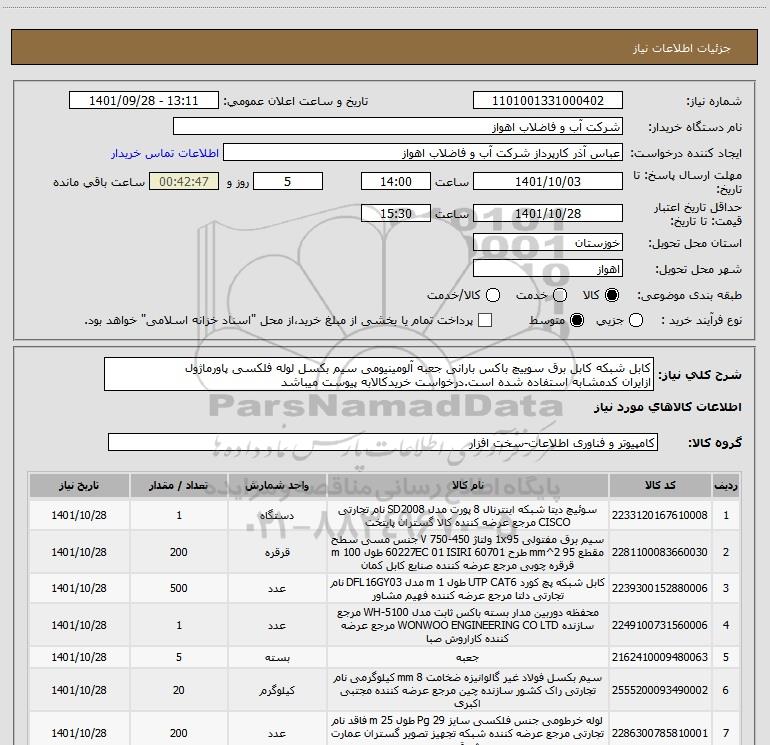Click the general description text box
The width and height of the screenshot is (770, 745).
(379, 374)
